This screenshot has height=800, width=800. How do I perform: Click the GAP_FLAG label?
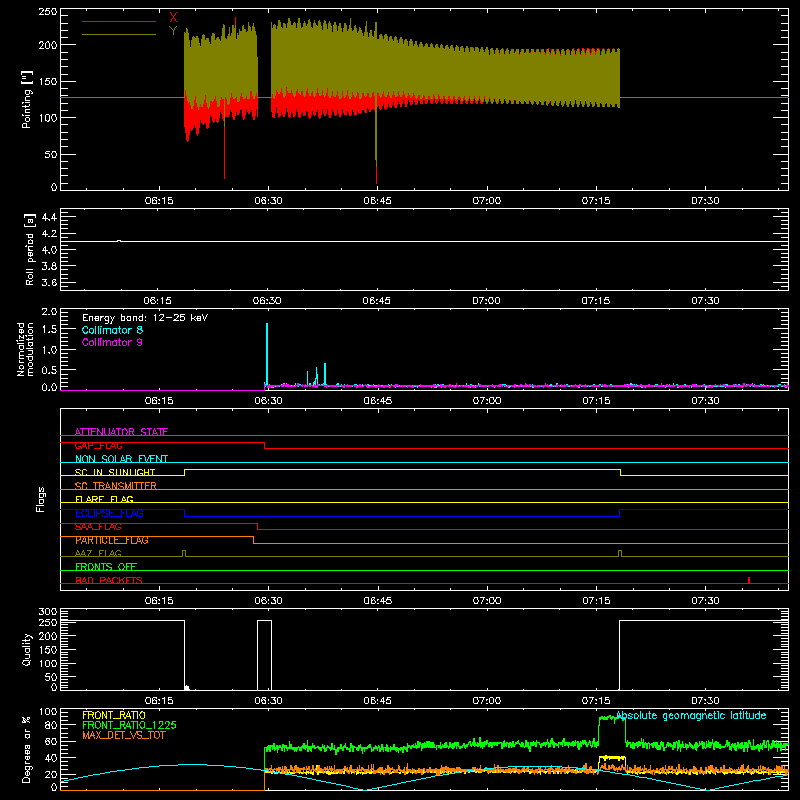(x=98, y=445)
